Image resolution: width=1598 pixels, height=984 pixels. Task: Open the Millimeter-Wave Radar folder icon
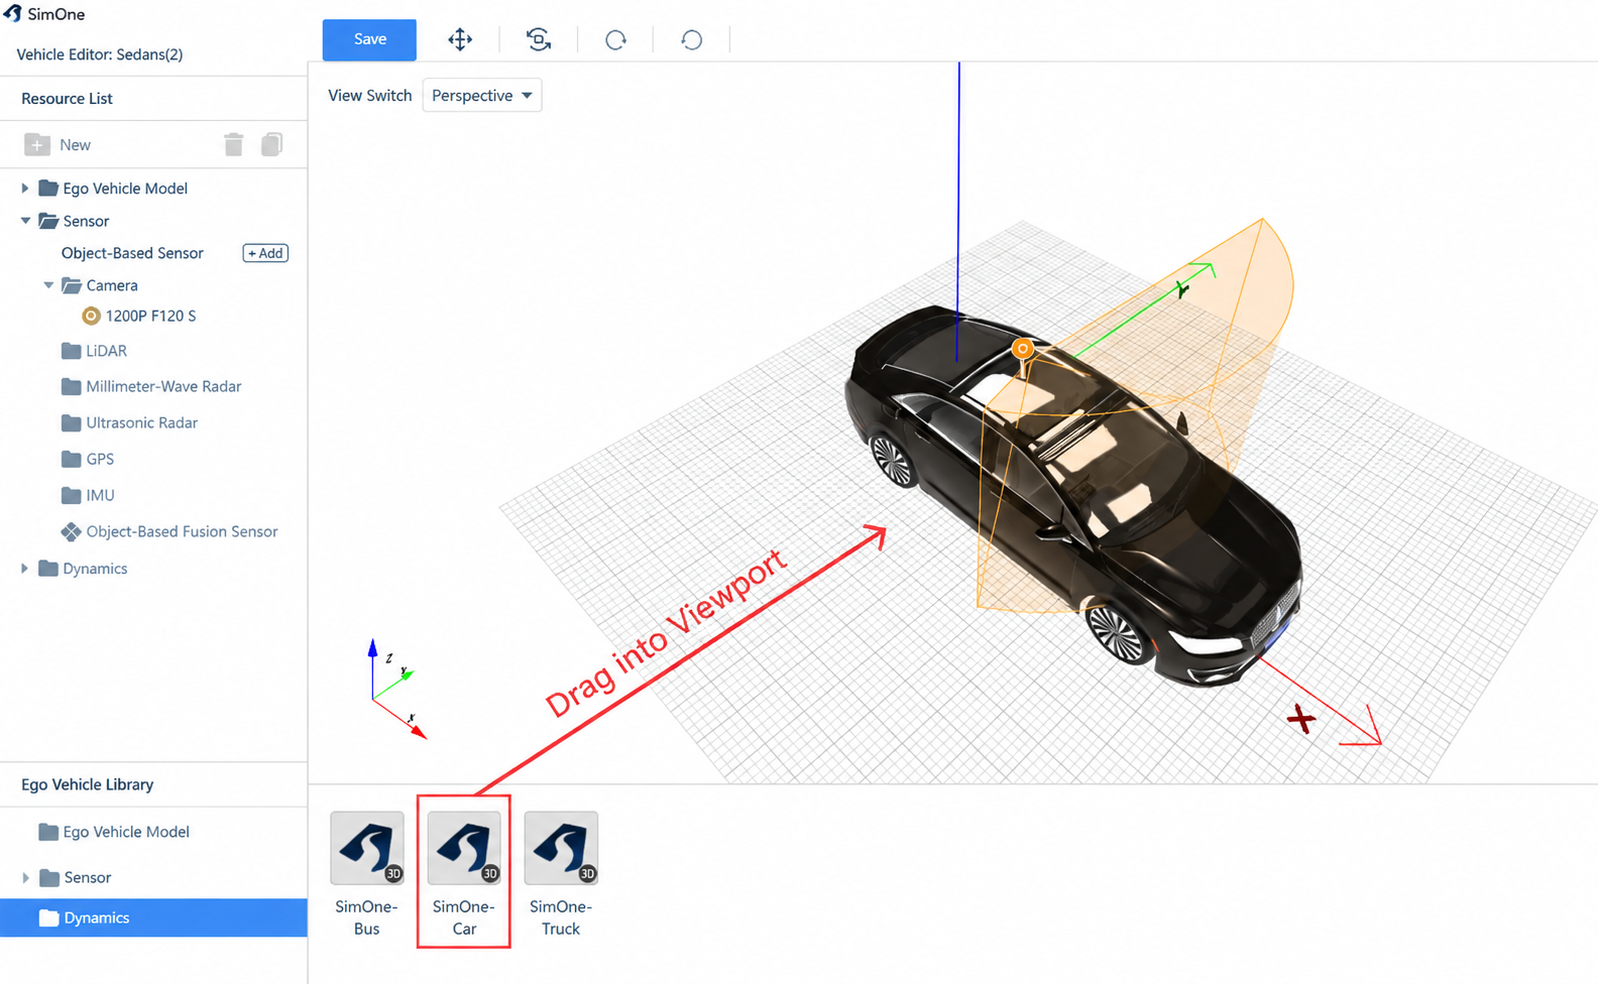[x=71, y=386]
